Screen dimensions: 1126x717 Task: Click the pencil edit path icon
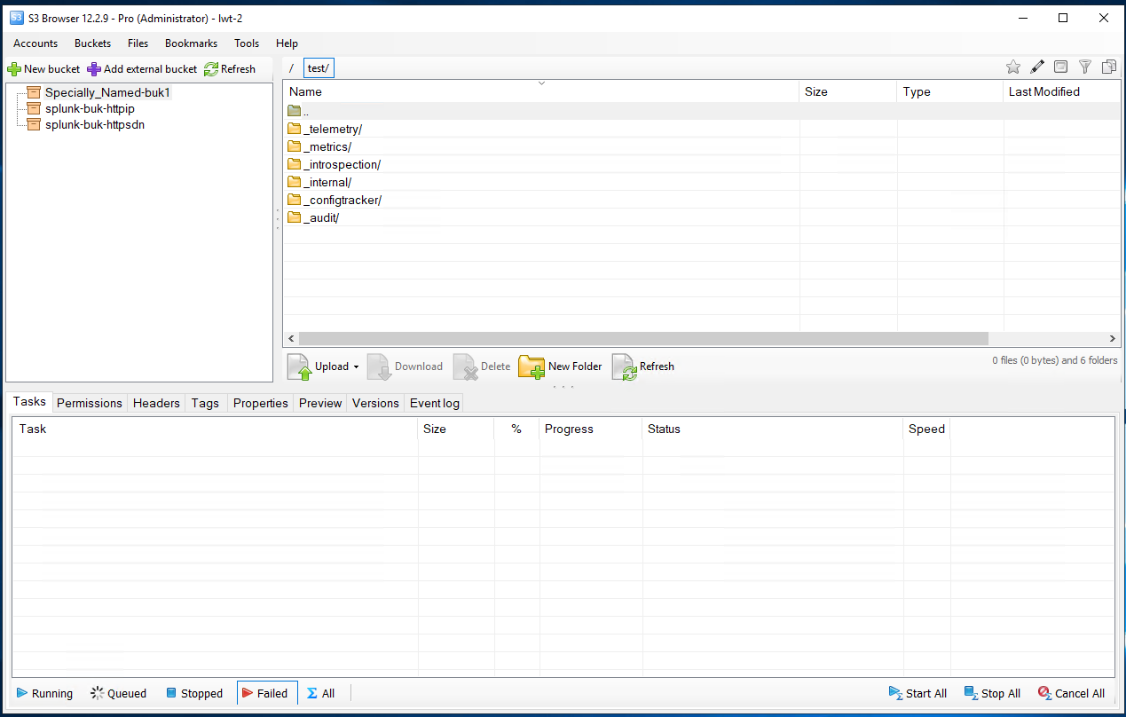(1037, 67)
